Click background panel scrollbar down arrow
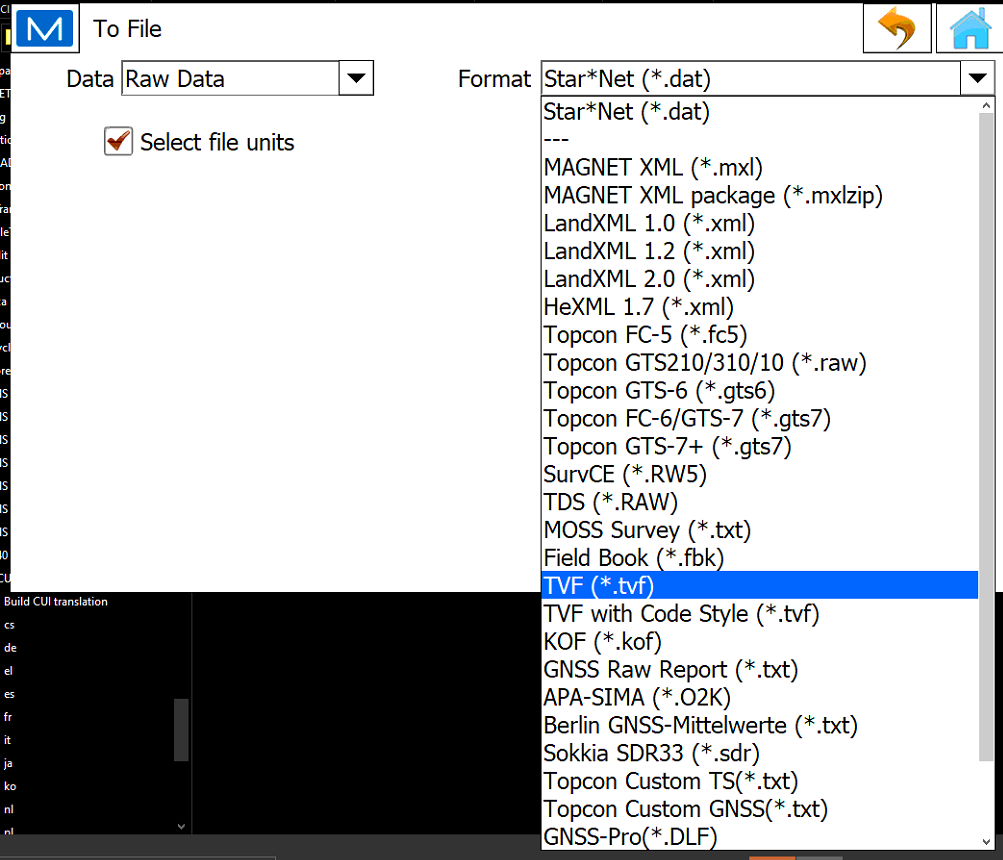The image size is (1003, 860). click(182, 826)
